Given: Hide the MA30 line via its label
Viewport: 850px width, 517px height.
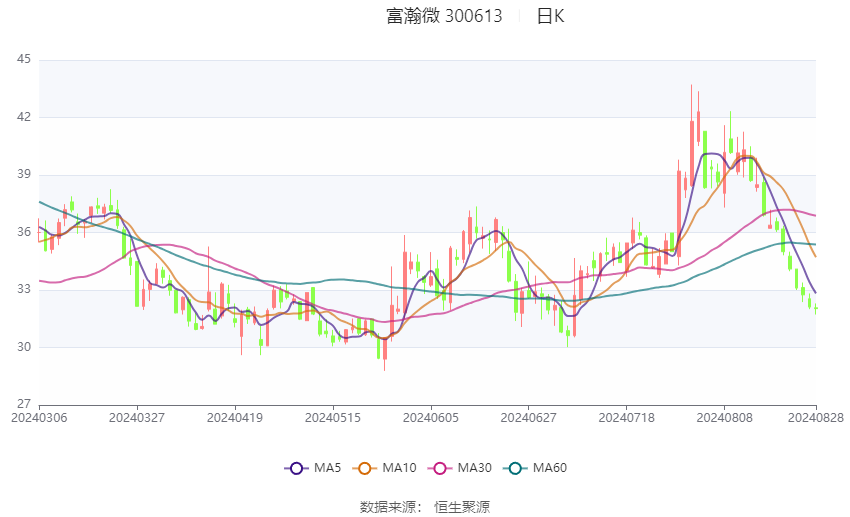Looking at the screenshot, I should pos(474,468).
